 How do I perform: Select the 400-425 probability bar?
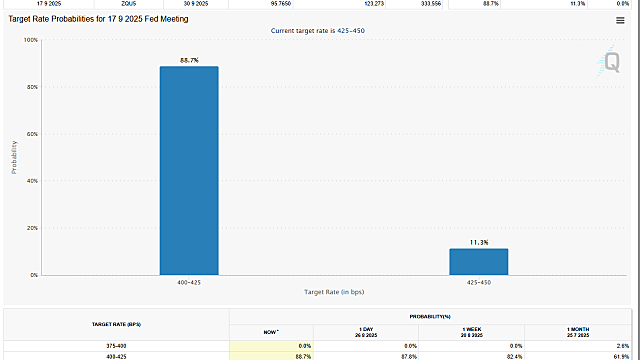[189, 171]
